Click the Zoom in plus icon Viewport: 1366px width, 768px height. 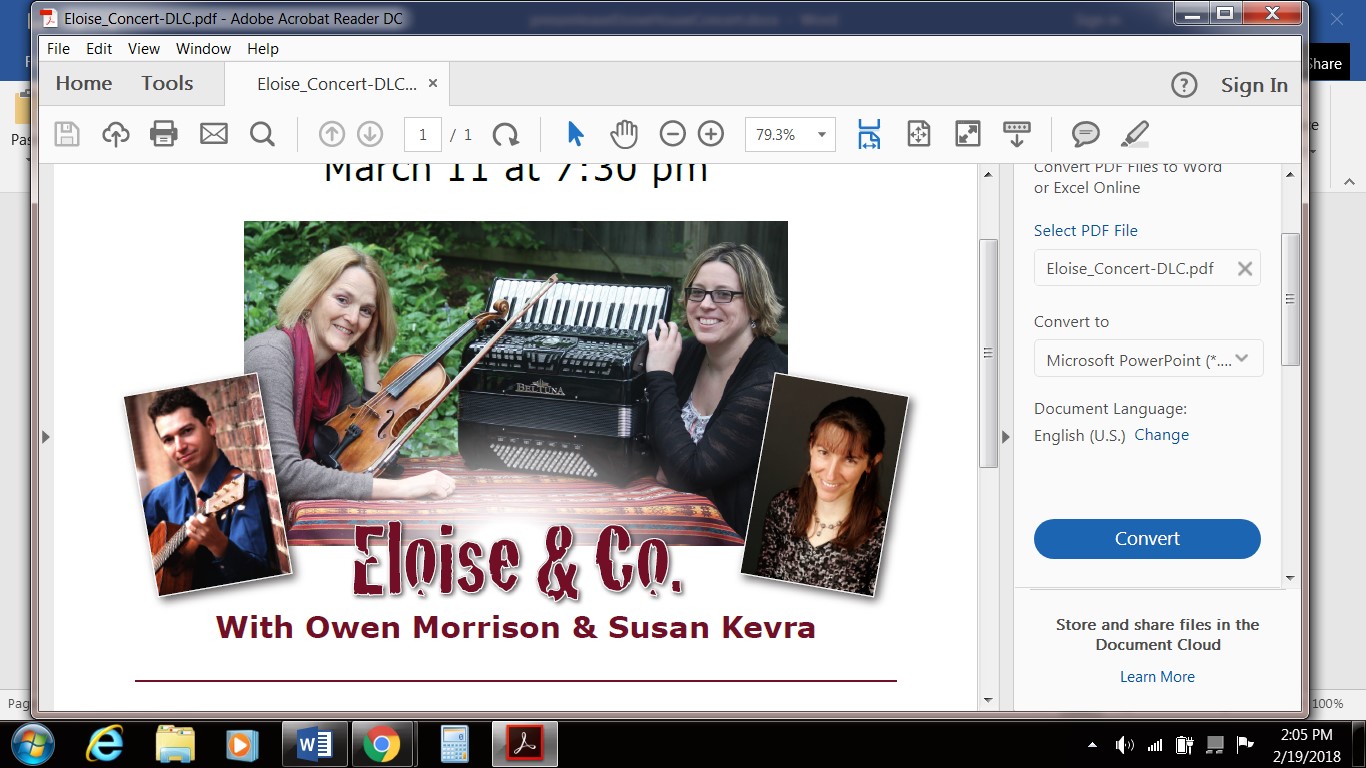(x=711, y=134)
